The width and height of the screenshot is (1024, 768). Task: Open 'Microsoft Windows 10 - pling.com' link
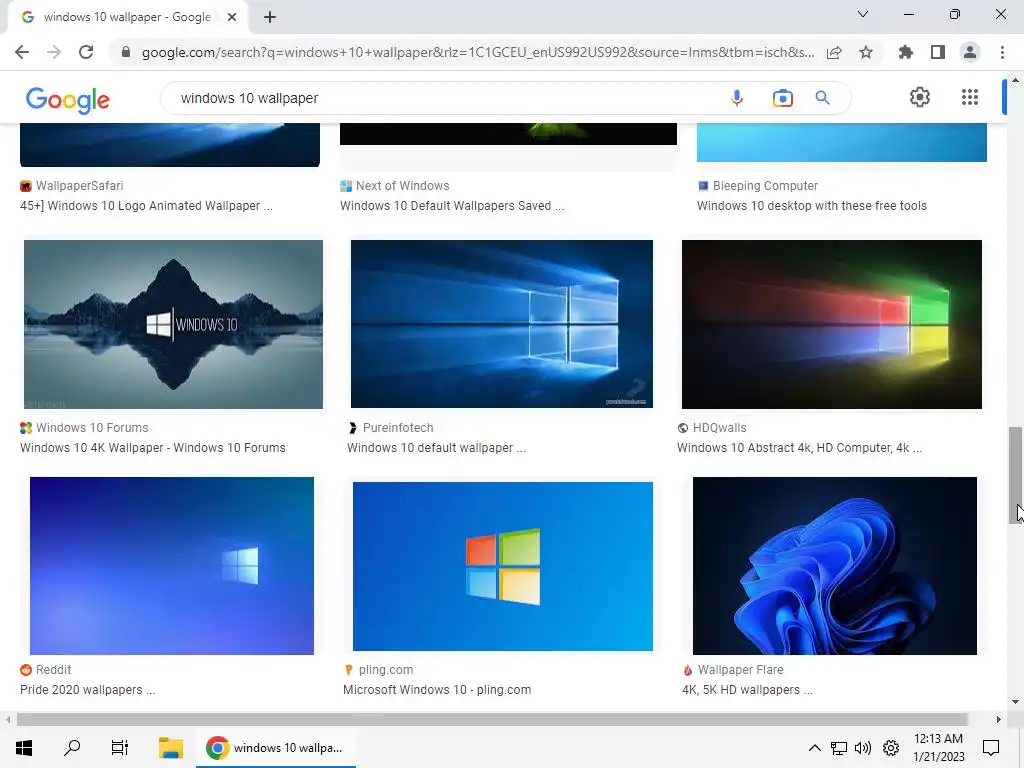pos(437,690)
